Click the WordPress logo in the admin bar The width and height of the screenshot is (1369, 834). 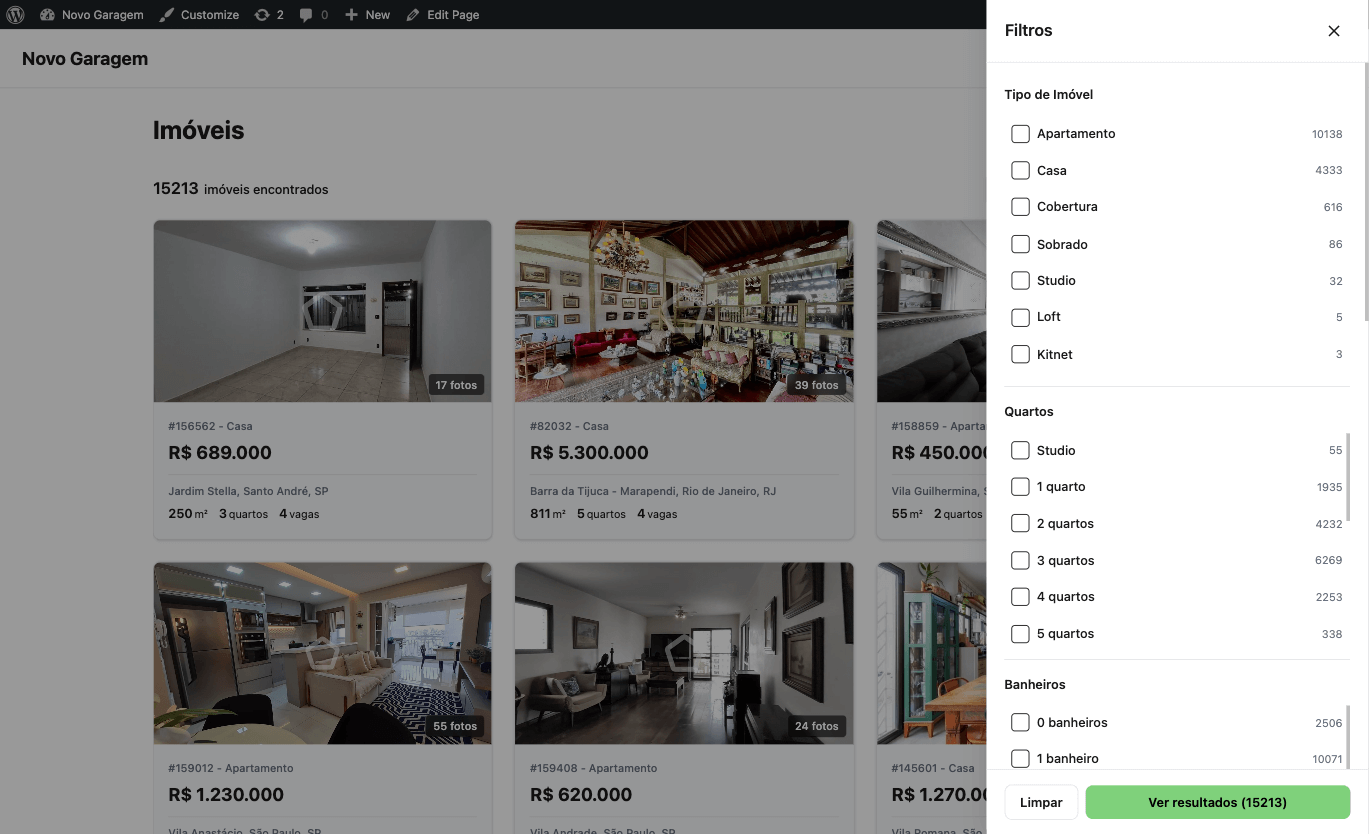pos(15,14)
